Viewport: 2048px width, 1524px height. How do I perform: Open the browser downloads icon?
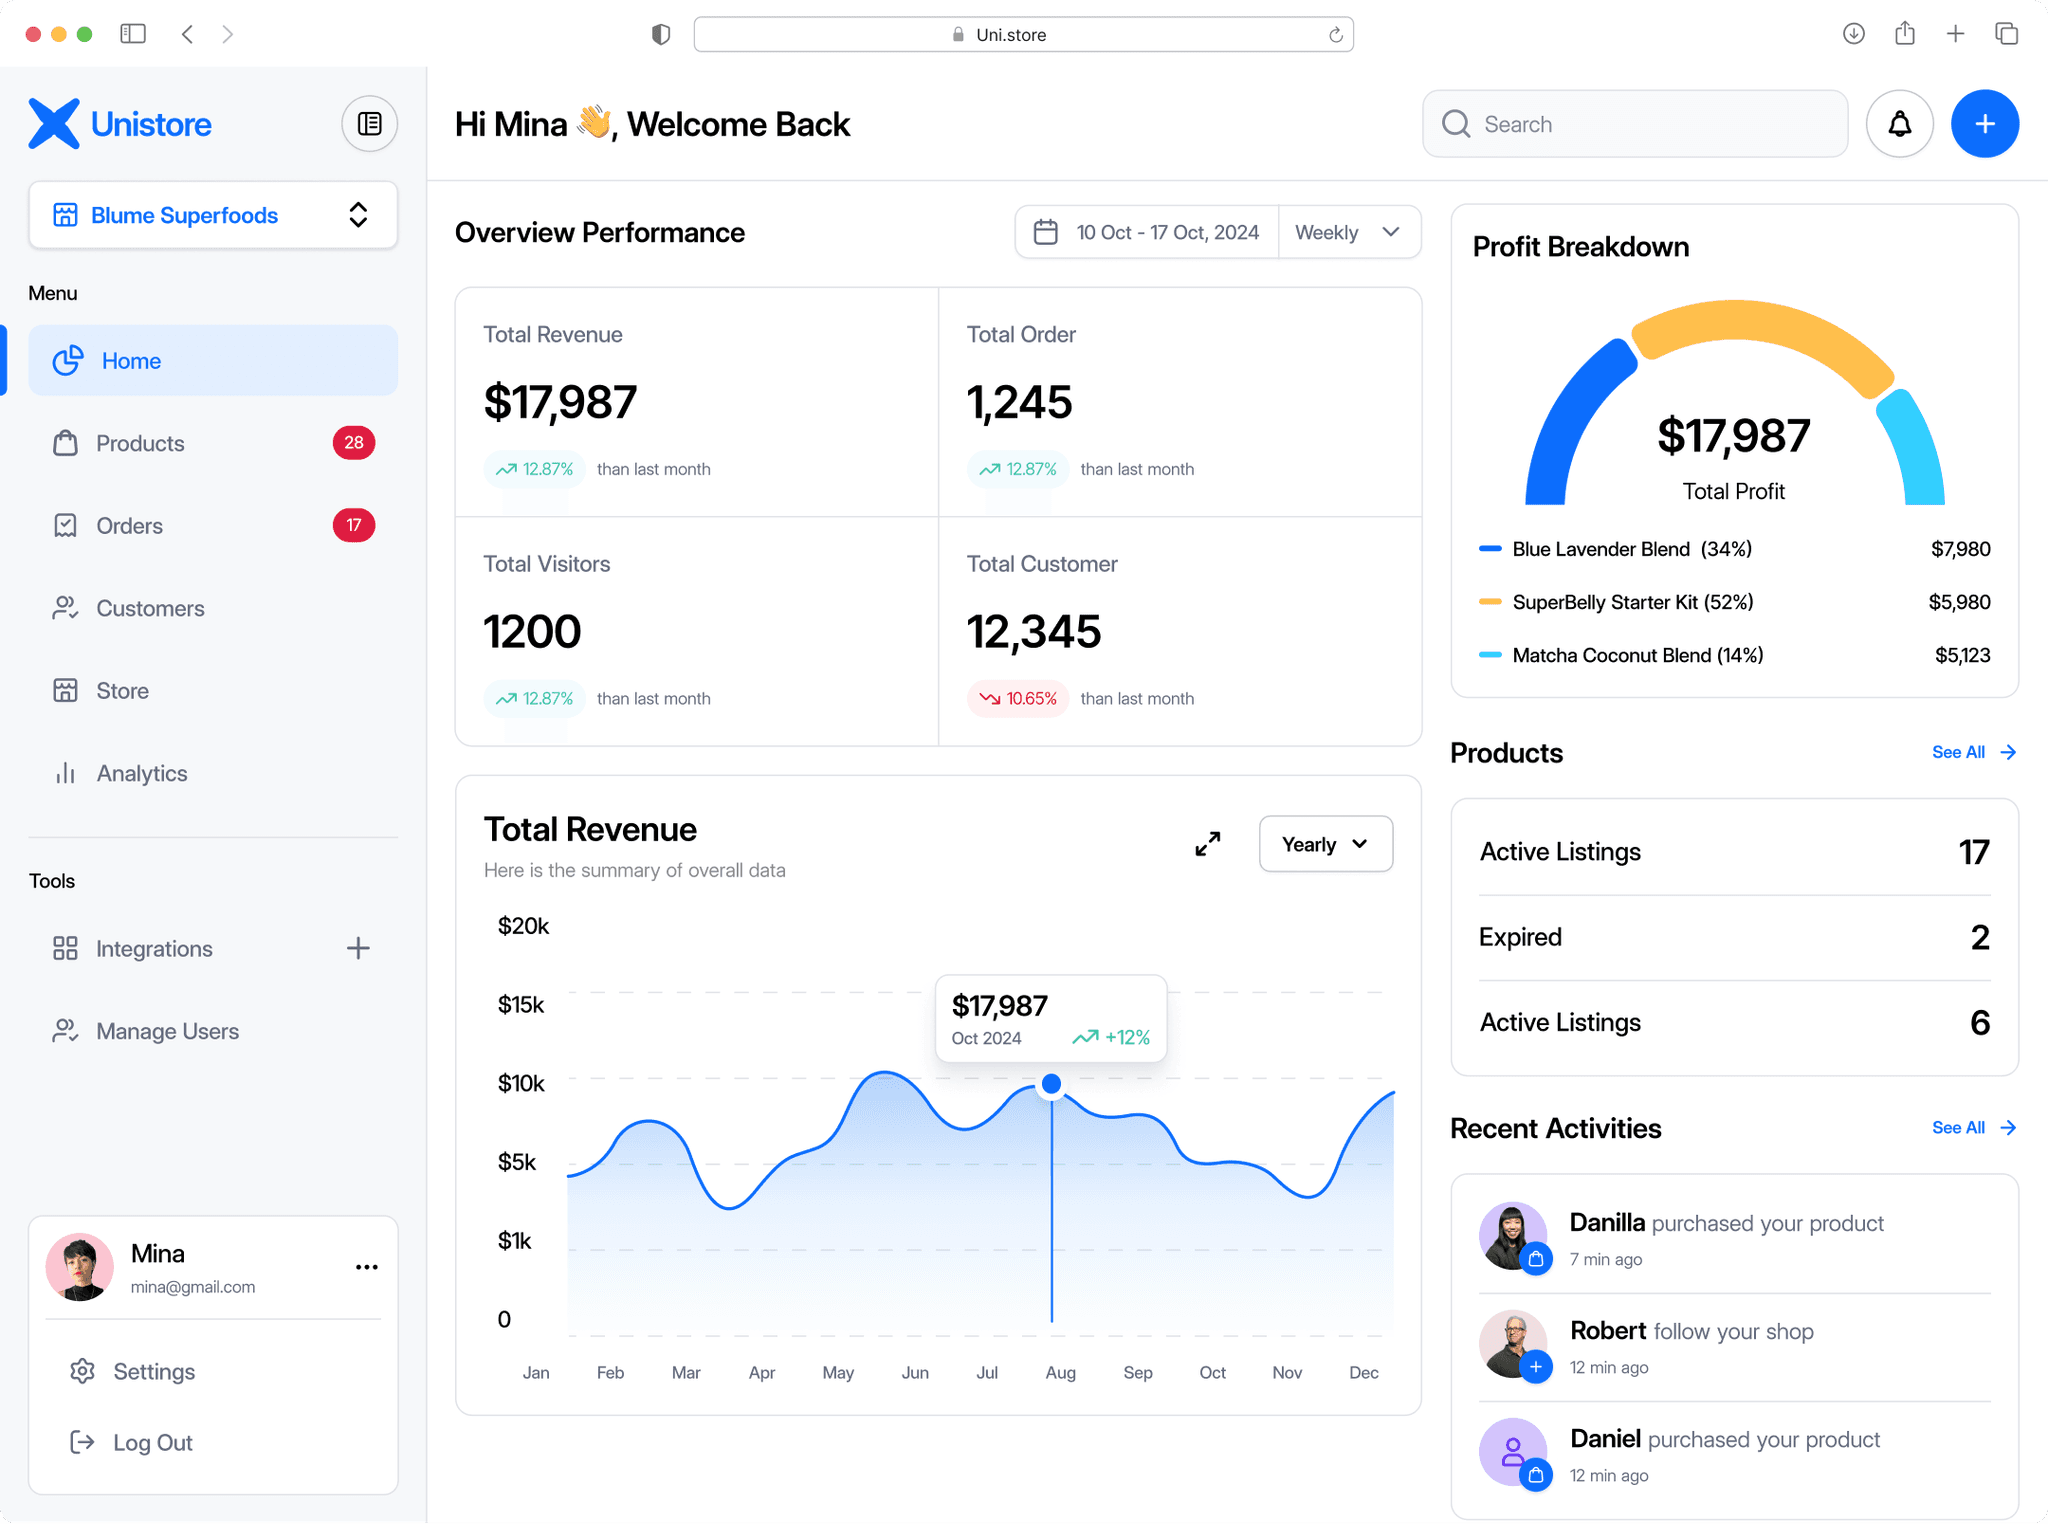point(1853,34)
